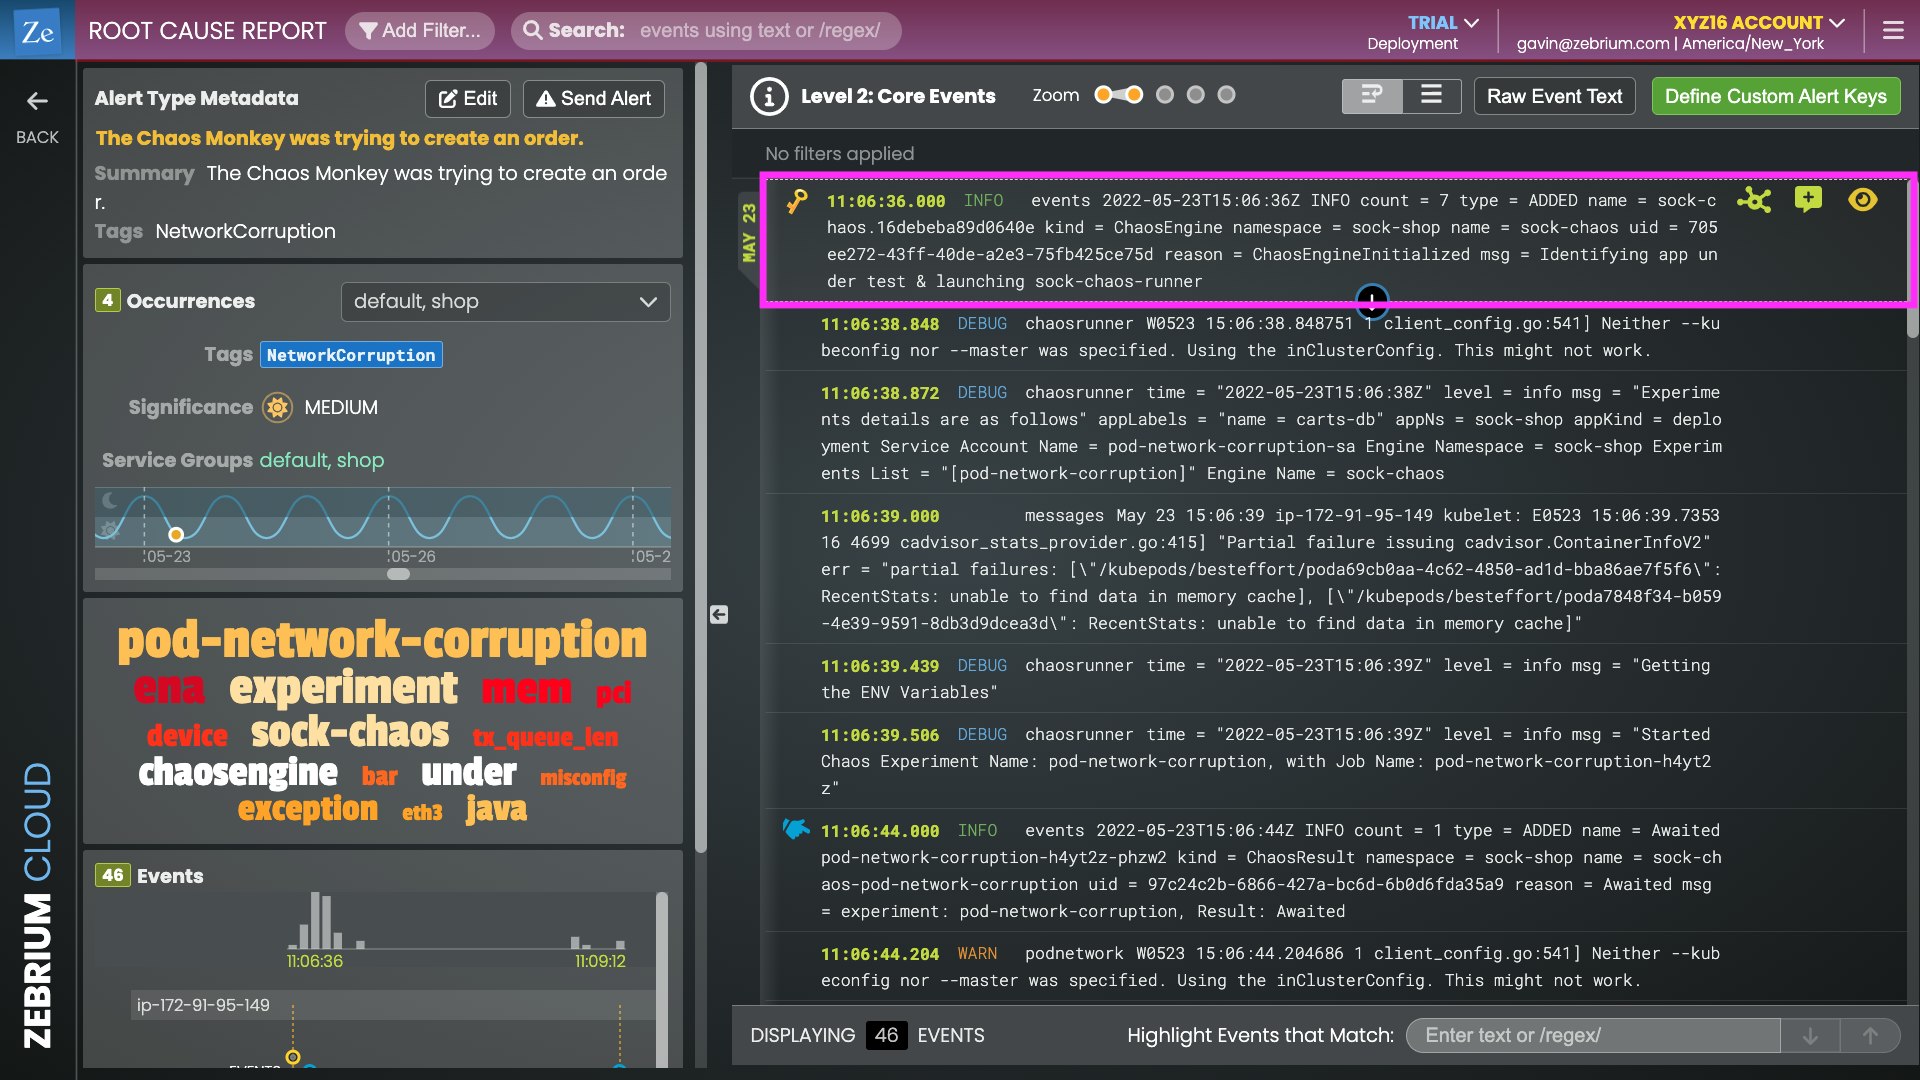Image resolution: width=1920 pixels, height=1080 pixels.
Task: Click the Send Alert button
Action: click(x=594, y=99)
